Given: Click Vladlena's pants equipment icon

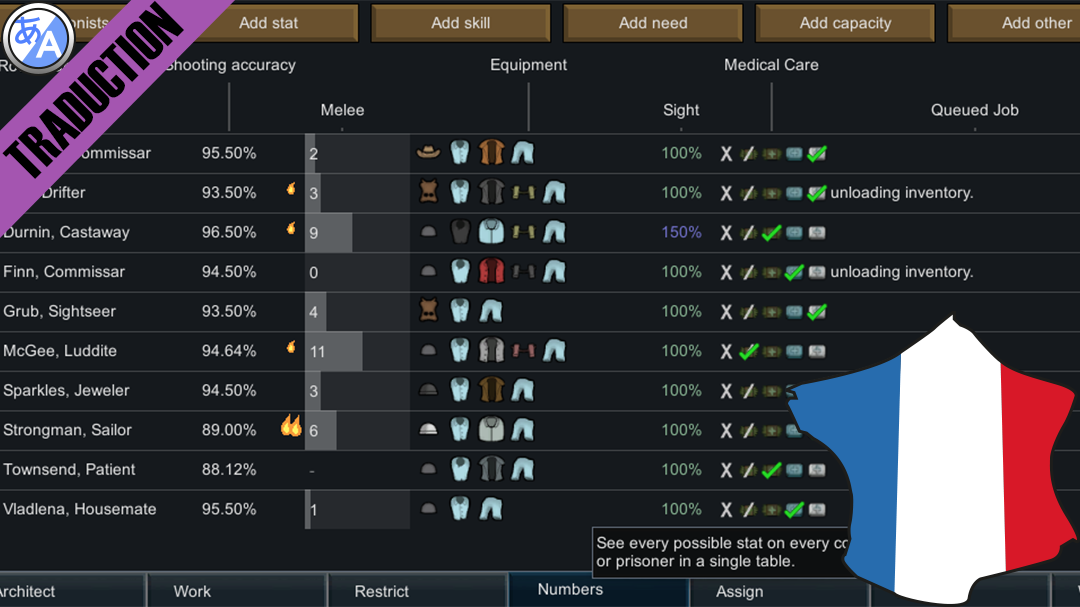Looking at the screenshot, I should [x=490, y=509].
